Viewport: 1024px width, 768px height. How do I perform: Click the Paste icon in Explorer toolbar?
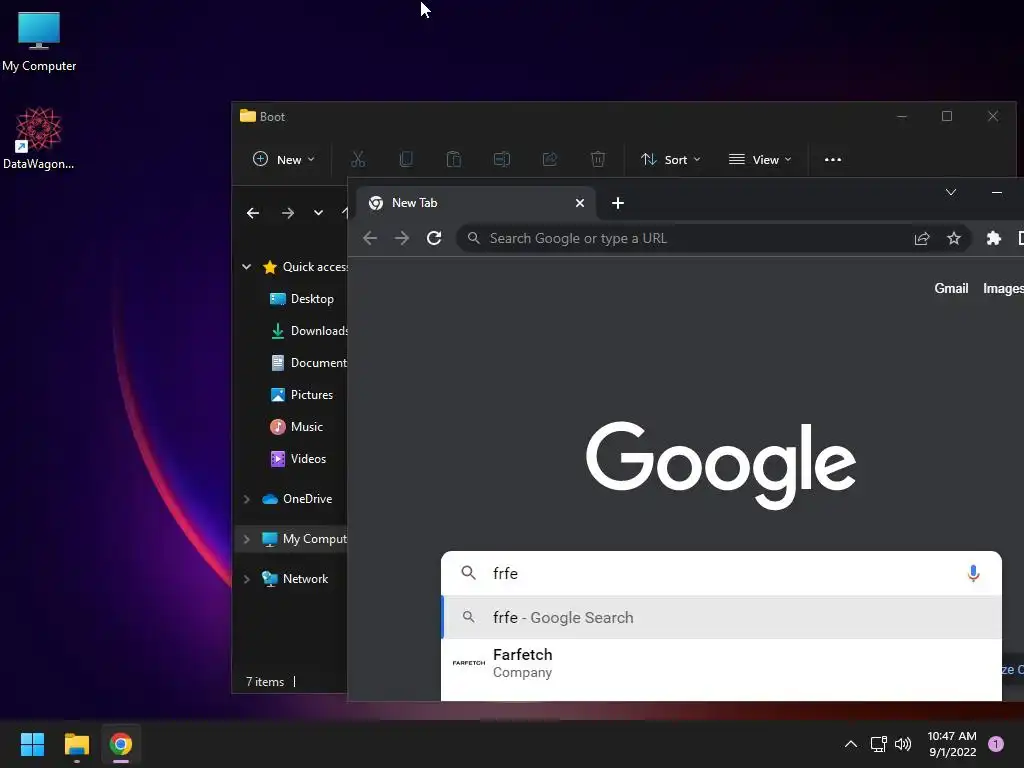454,159
